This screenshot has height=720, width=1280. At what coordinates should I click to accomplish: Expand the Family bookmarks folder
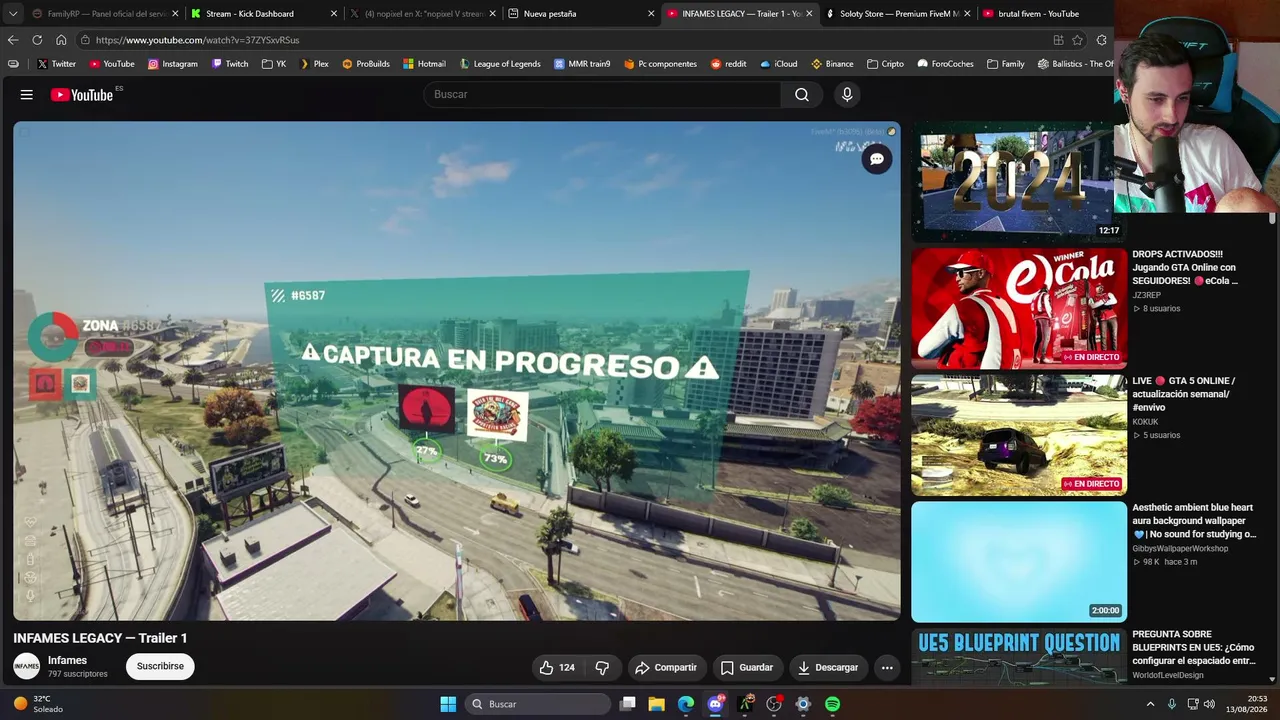point(1005,64)
